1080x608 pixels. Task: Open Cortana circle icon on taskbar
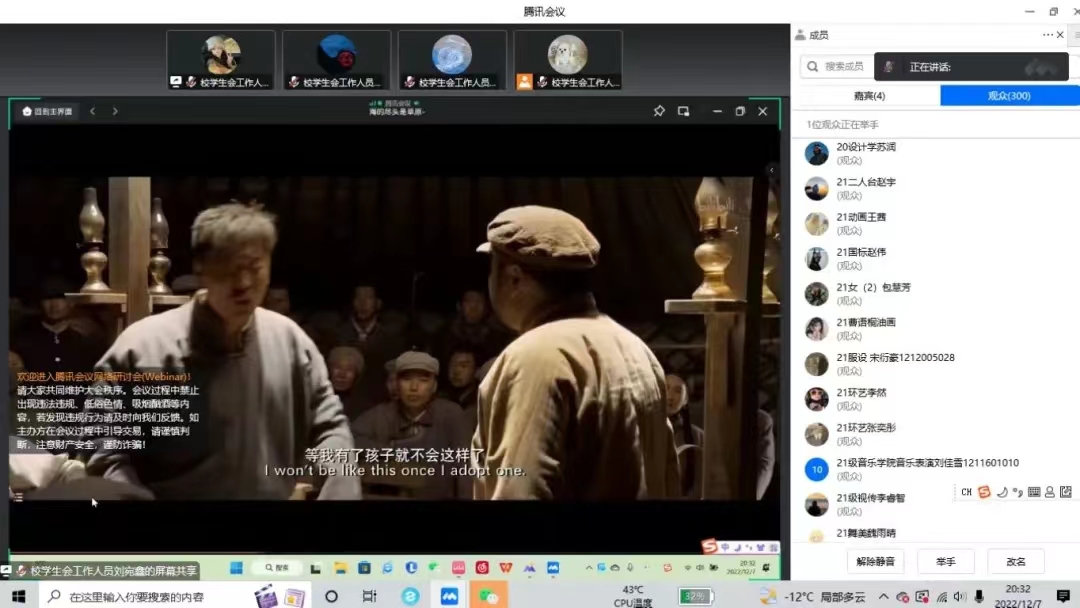331,596
